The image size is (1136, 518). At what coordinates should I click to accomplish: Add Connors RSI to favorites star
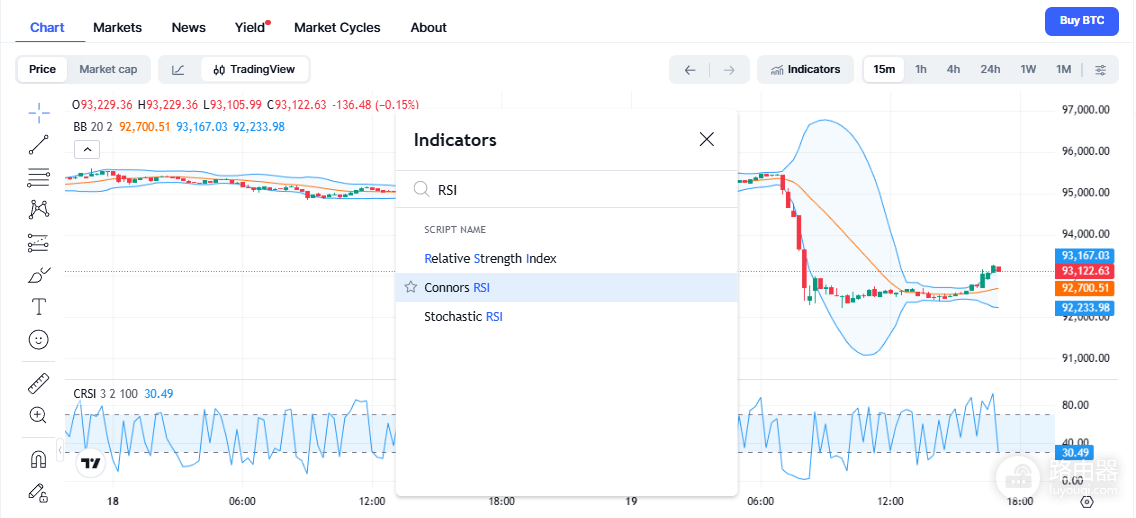(x=411, y=288)
